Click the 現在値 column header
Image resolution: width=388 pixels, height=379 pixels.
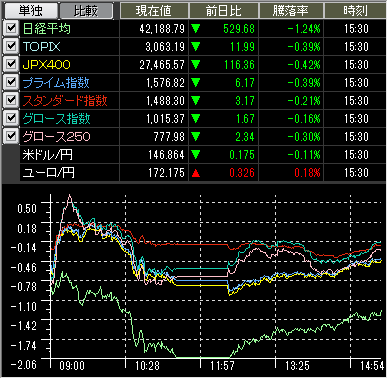pos(154,11)
